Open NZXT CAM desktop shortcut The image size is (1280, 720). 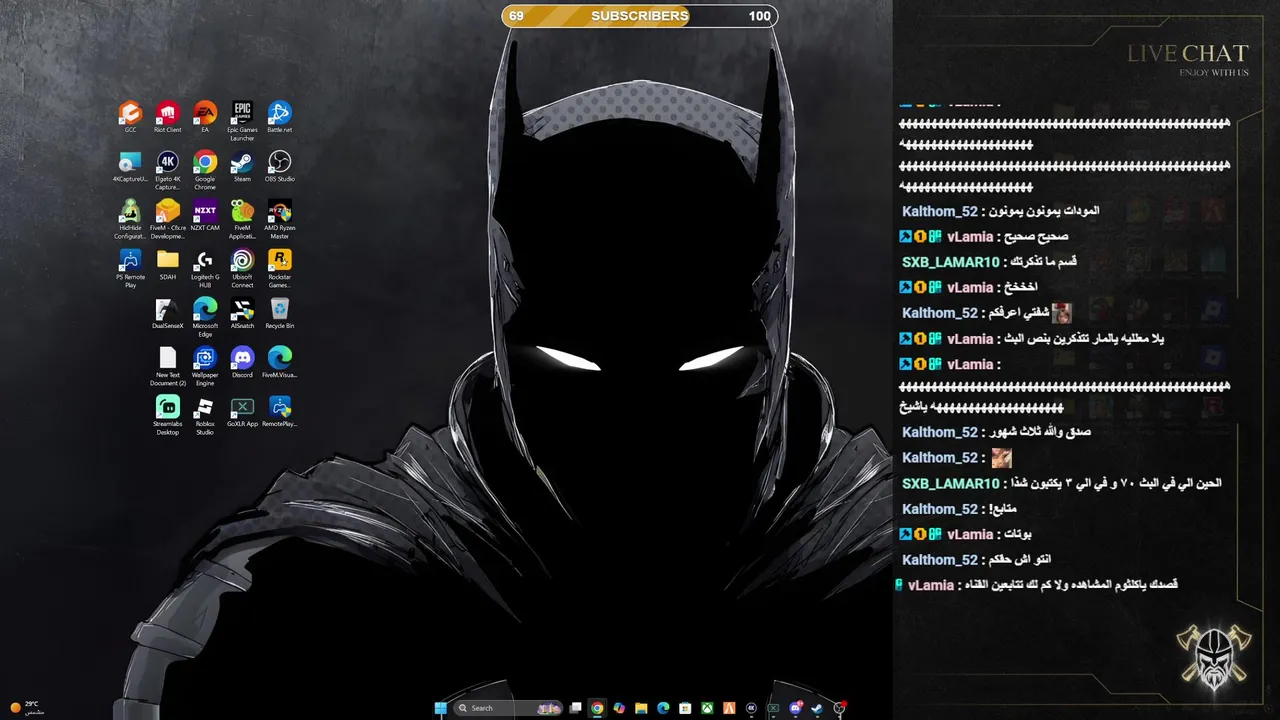(x=205, y=215)
